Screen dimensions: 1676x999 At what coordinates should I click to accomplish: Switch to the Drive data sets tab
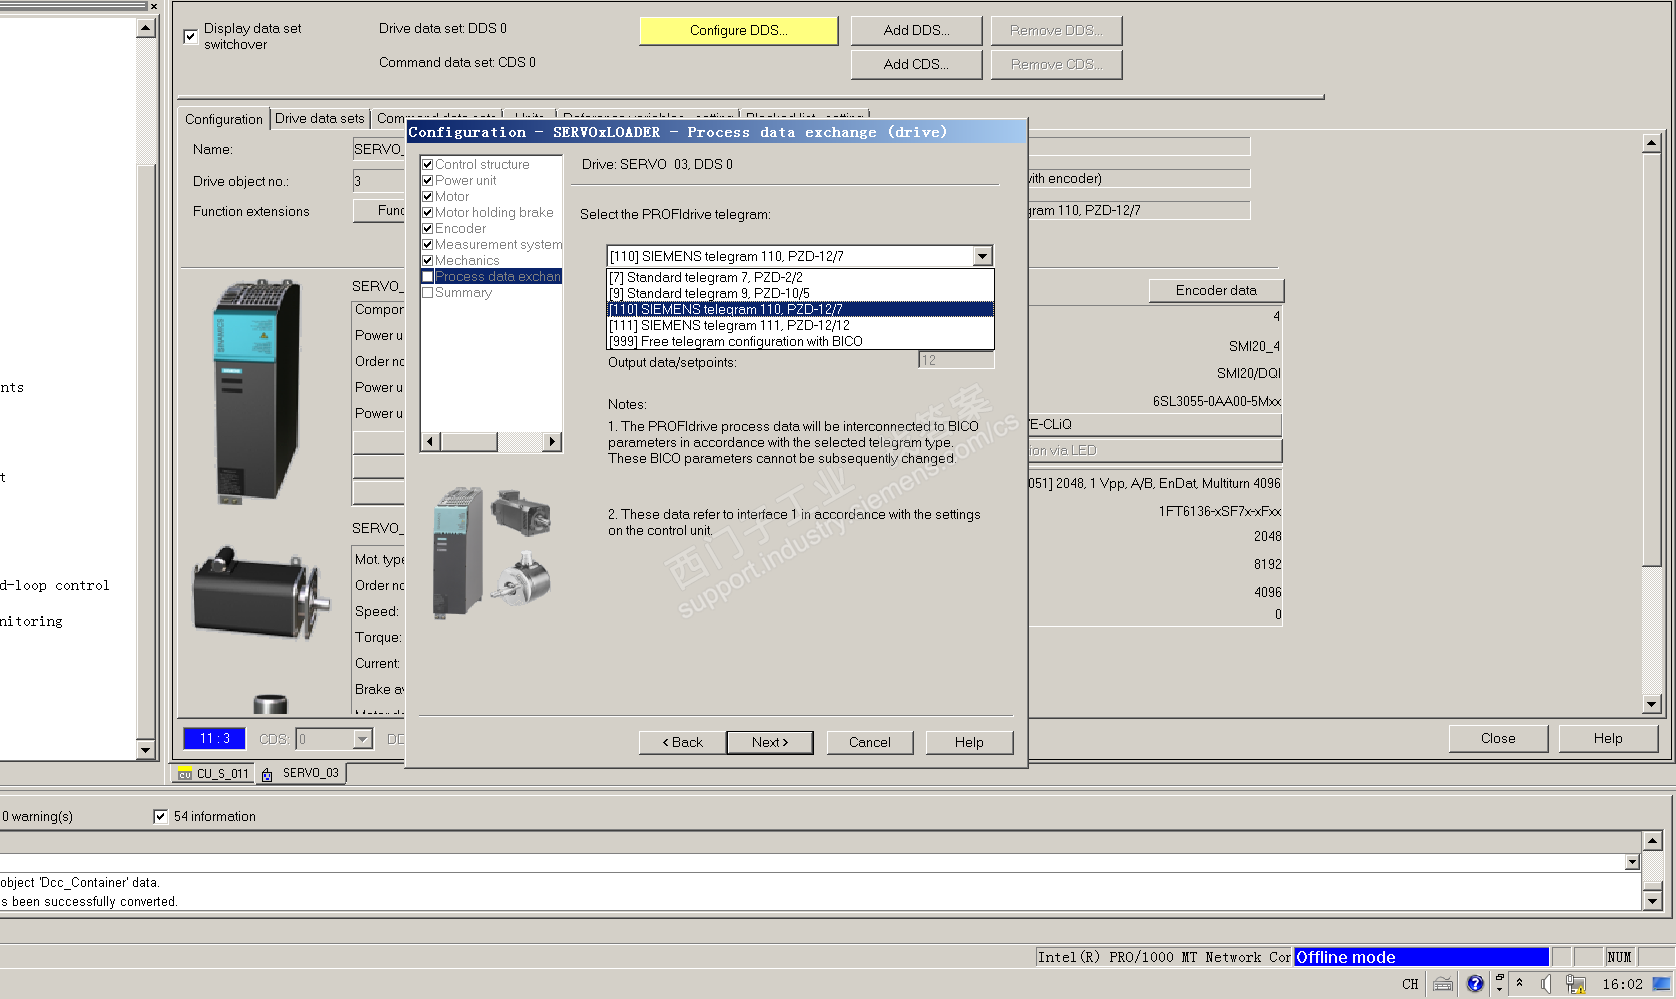click(x=320, y=118)
